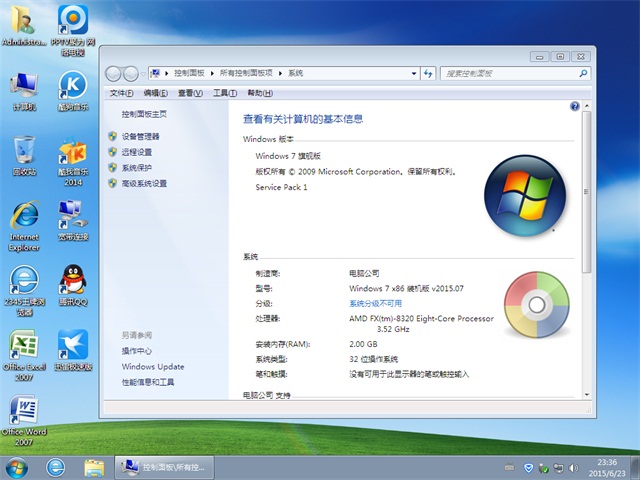
Task: Open 设备管理器 link in sidebar
Action: [x=140, y=136]
